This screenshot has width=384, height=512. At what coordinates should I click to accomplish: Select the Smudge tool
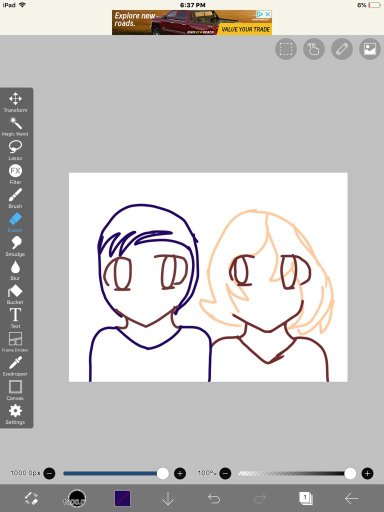pos(15,246)
